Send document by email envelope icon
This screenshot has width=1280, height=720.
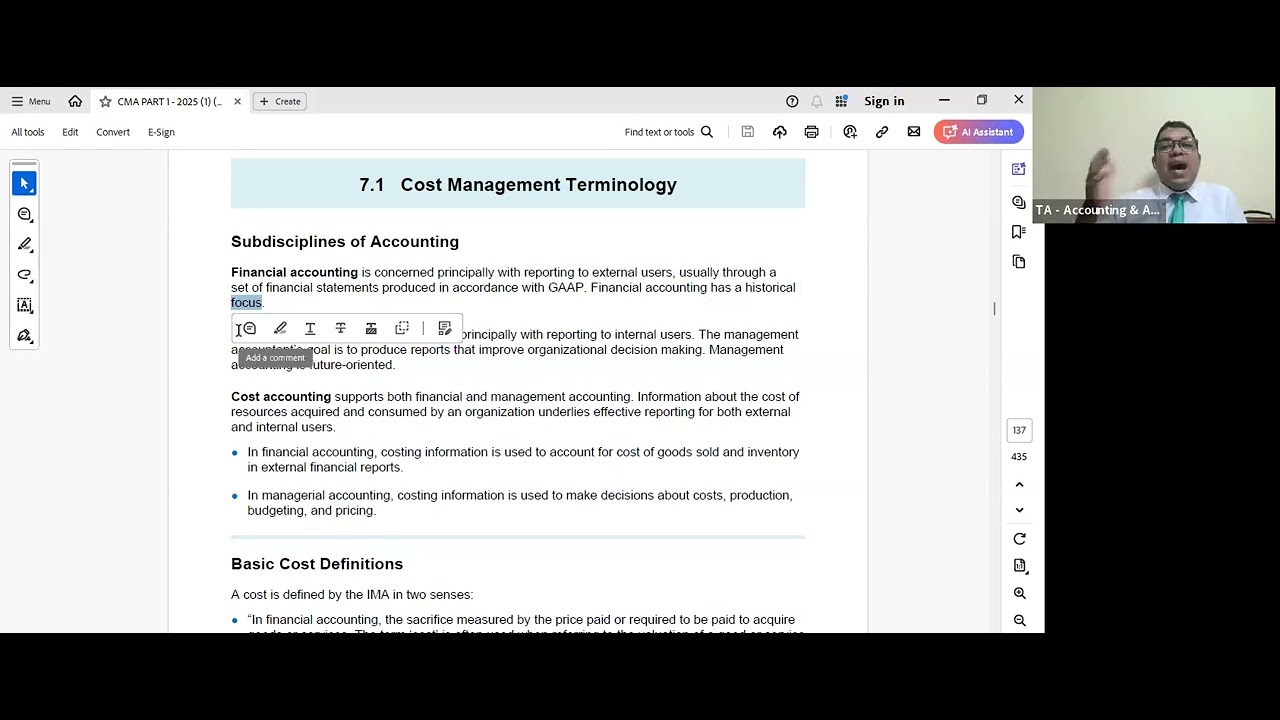coord(914,132)
